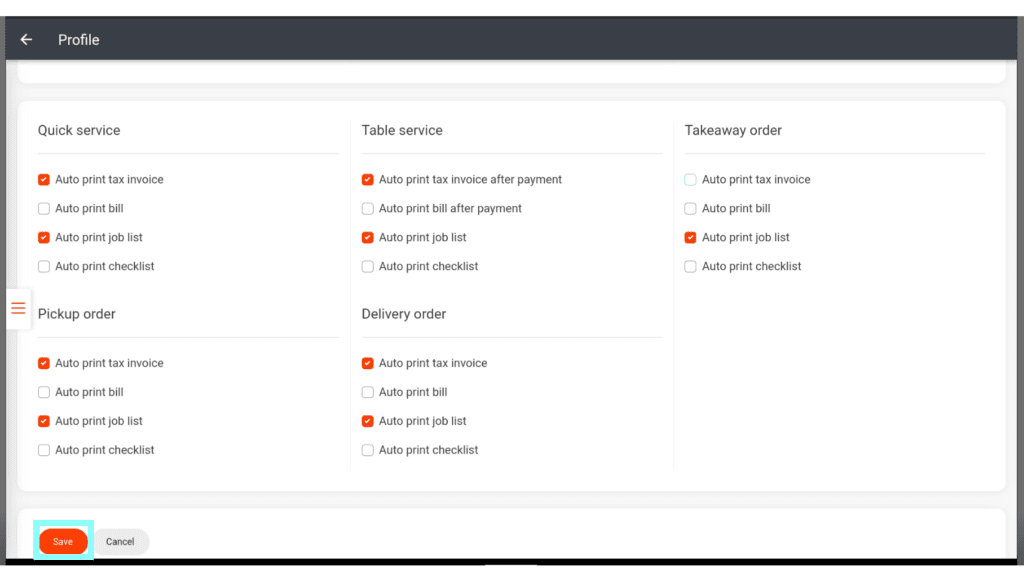This screenshot has height=569, width=1024.
Task: Uncheck Quick service Auto print job list
Action: click(x=44, y=238)
